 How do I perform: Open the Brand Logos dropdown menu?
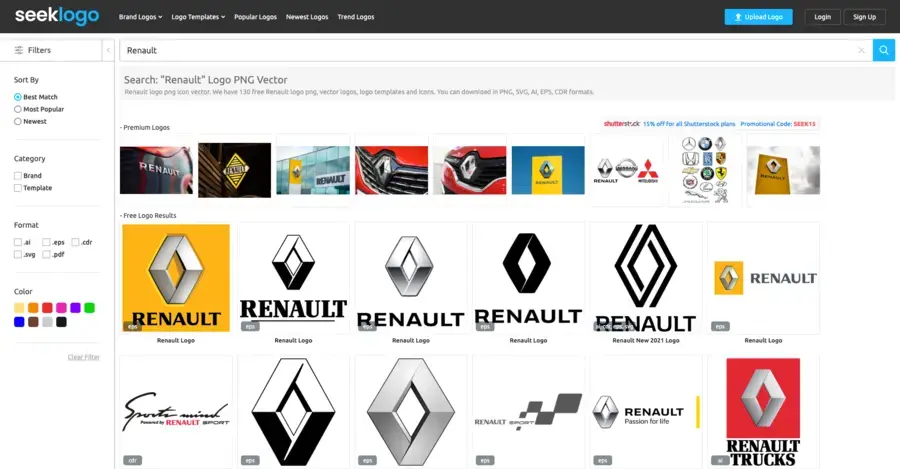[140, 17]
